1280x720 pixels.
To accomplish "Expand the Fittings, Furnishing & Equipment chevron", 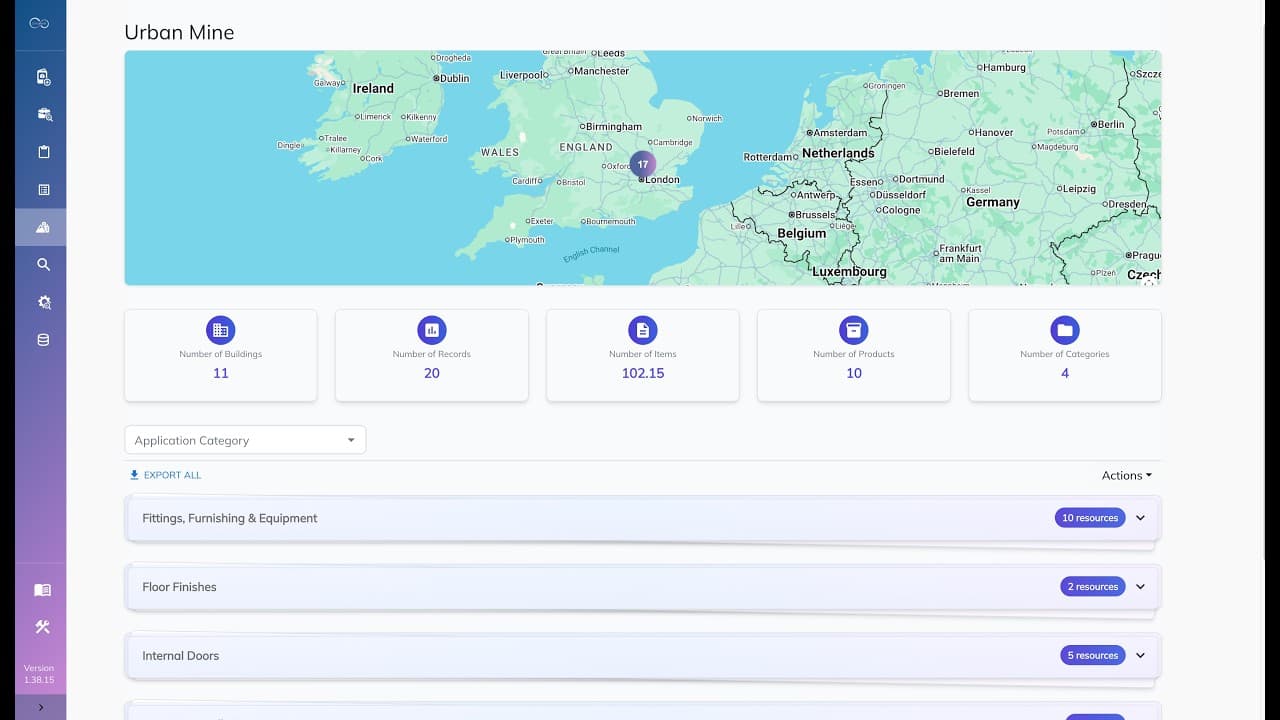I will pos(1140,518).
